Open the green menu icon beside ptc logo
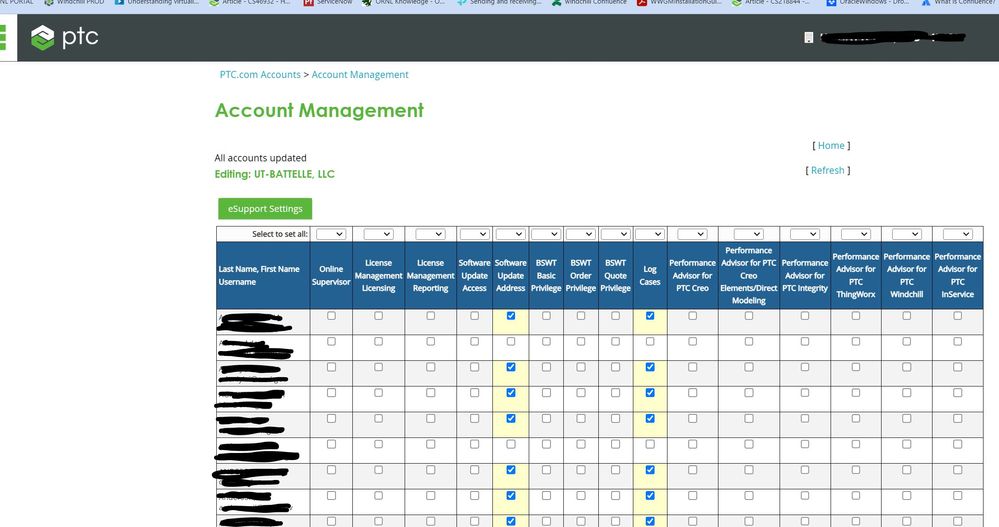 [3, 38]
